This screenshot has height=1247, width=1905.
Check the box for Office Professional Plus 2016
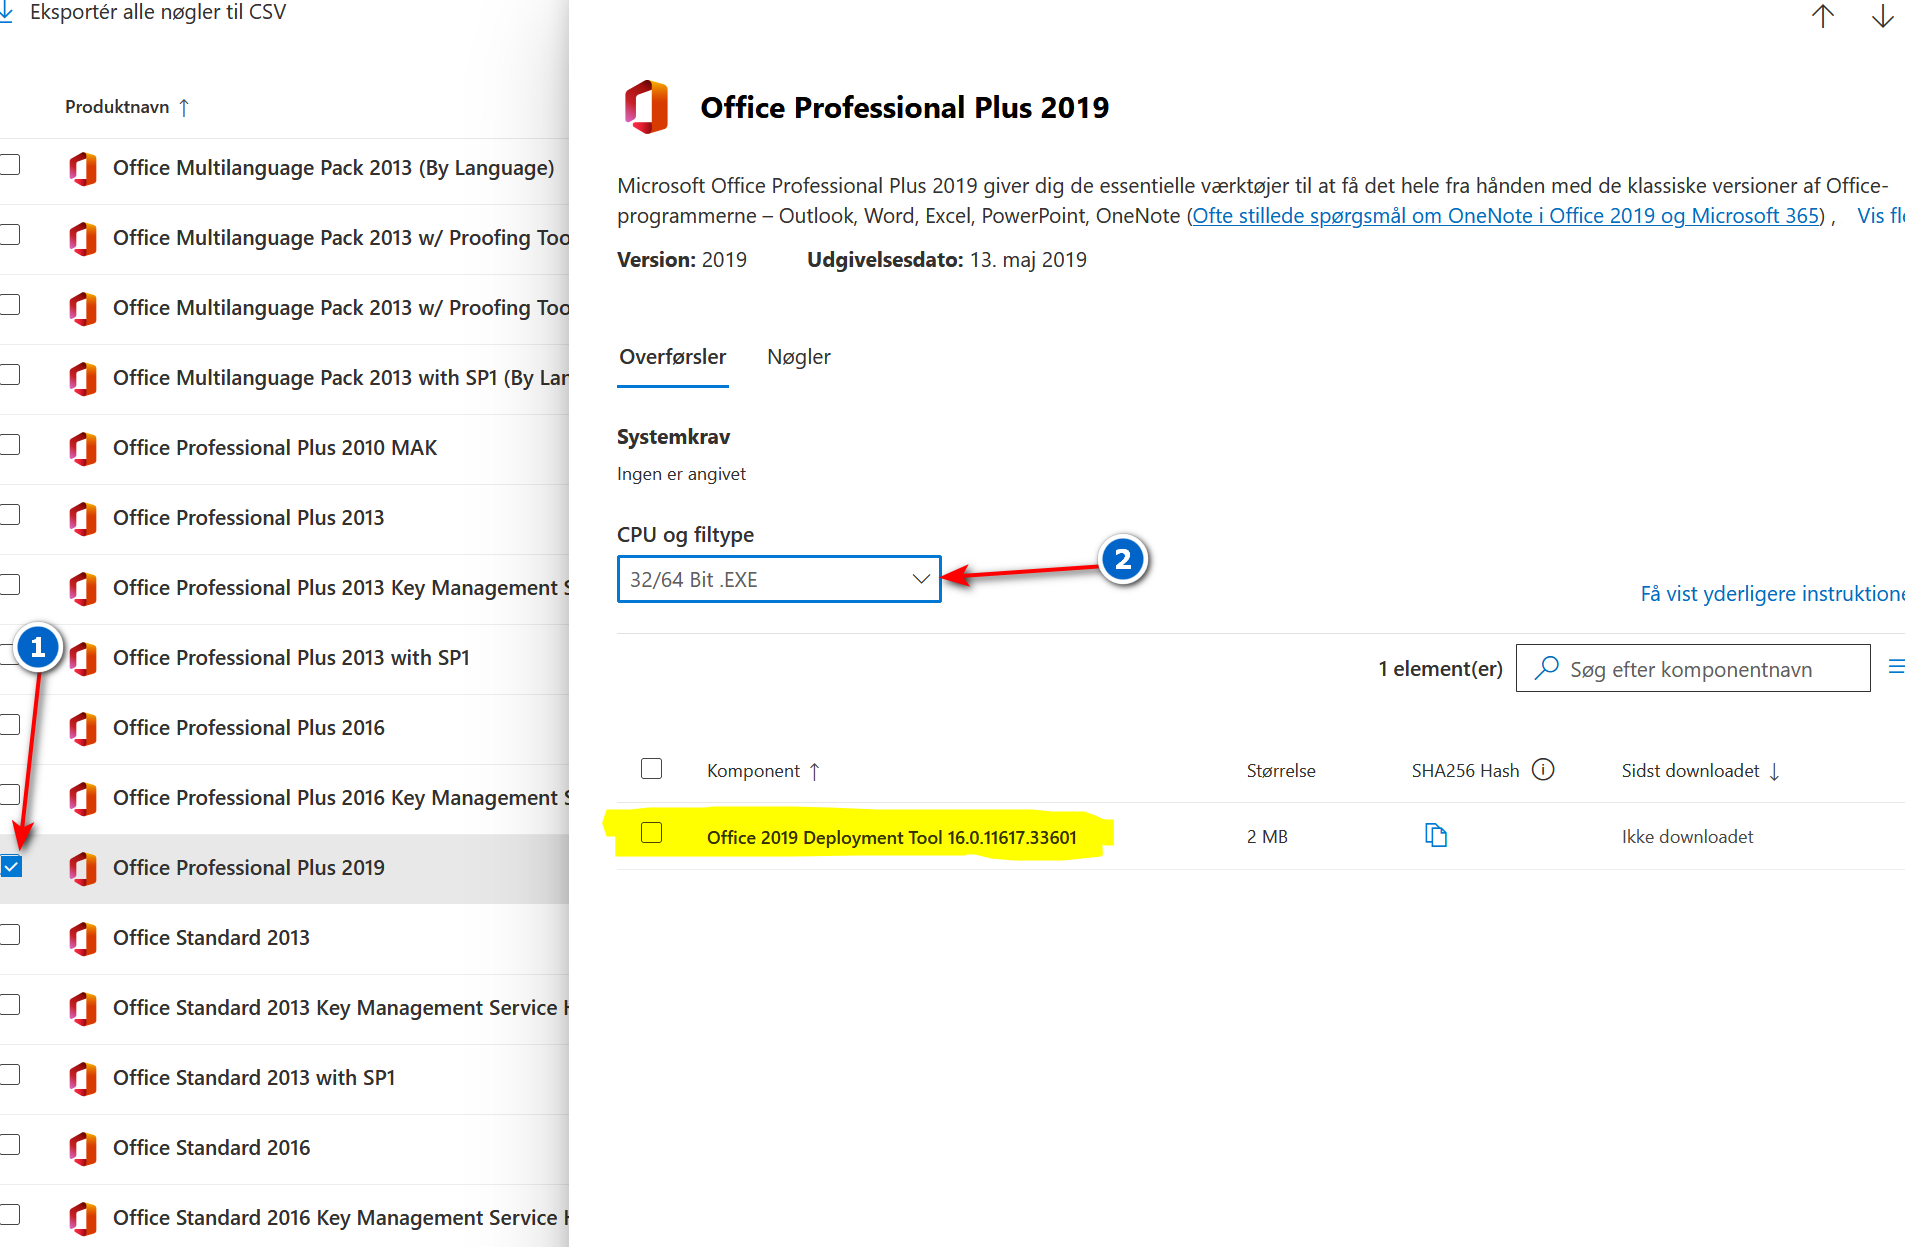[10, 725]
